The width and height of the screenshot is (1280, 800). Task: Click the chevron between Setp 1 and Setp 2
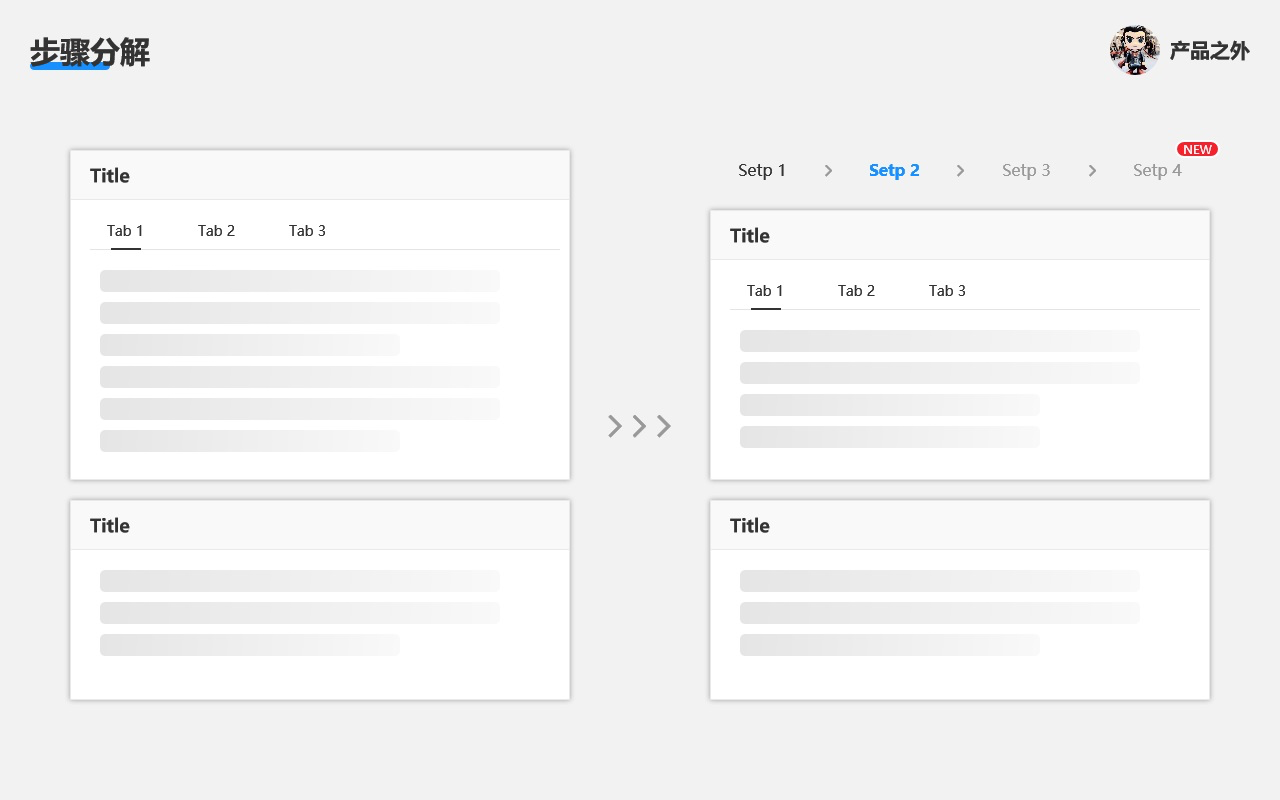coord(828,171)
